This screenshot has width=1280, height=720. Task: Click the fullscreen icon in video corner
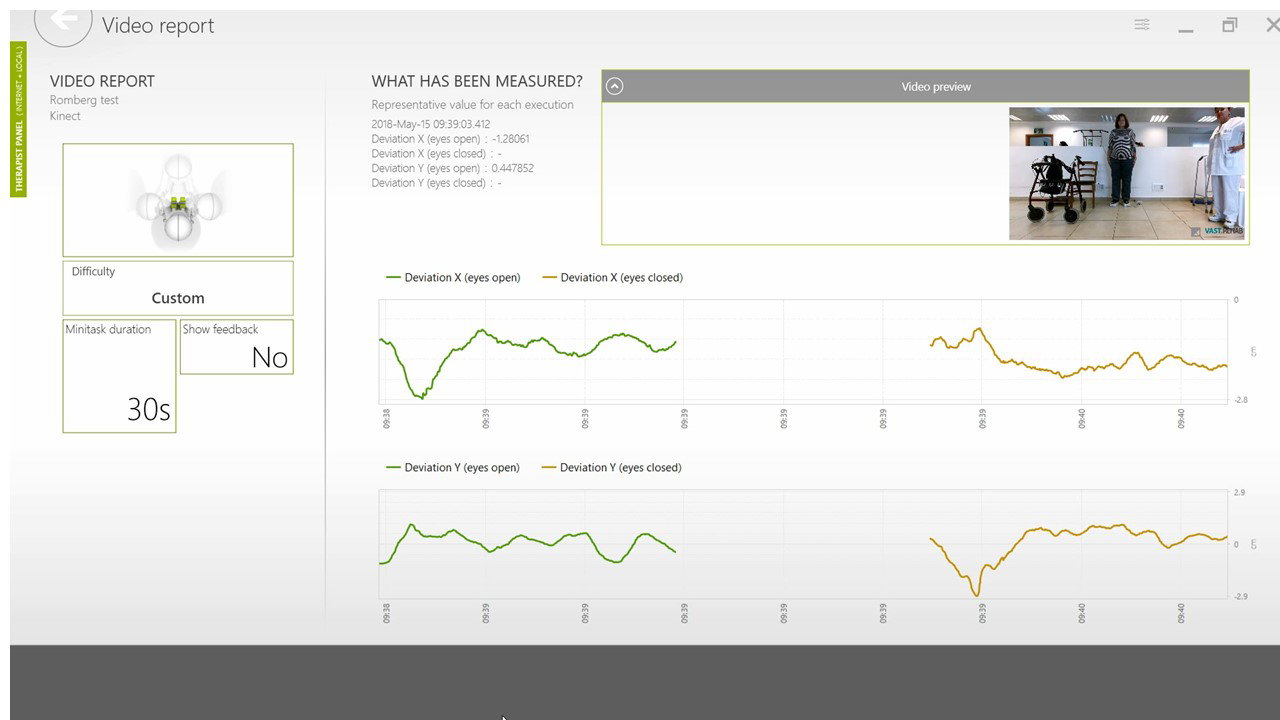(x=1196, y=232)
